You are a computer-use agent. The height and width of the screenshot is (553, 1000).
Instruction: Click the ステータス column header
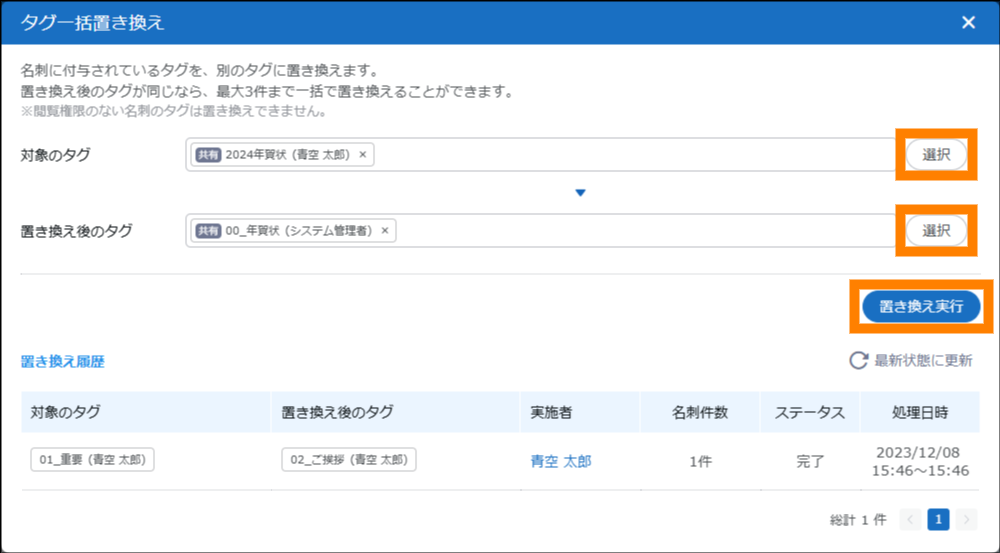[x=810, y=412]
